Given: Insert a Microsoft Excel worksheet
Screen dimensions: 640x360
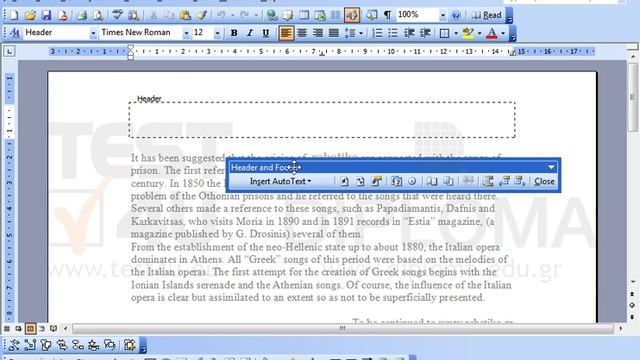Looking at the screenshot, I should (320, 16).
